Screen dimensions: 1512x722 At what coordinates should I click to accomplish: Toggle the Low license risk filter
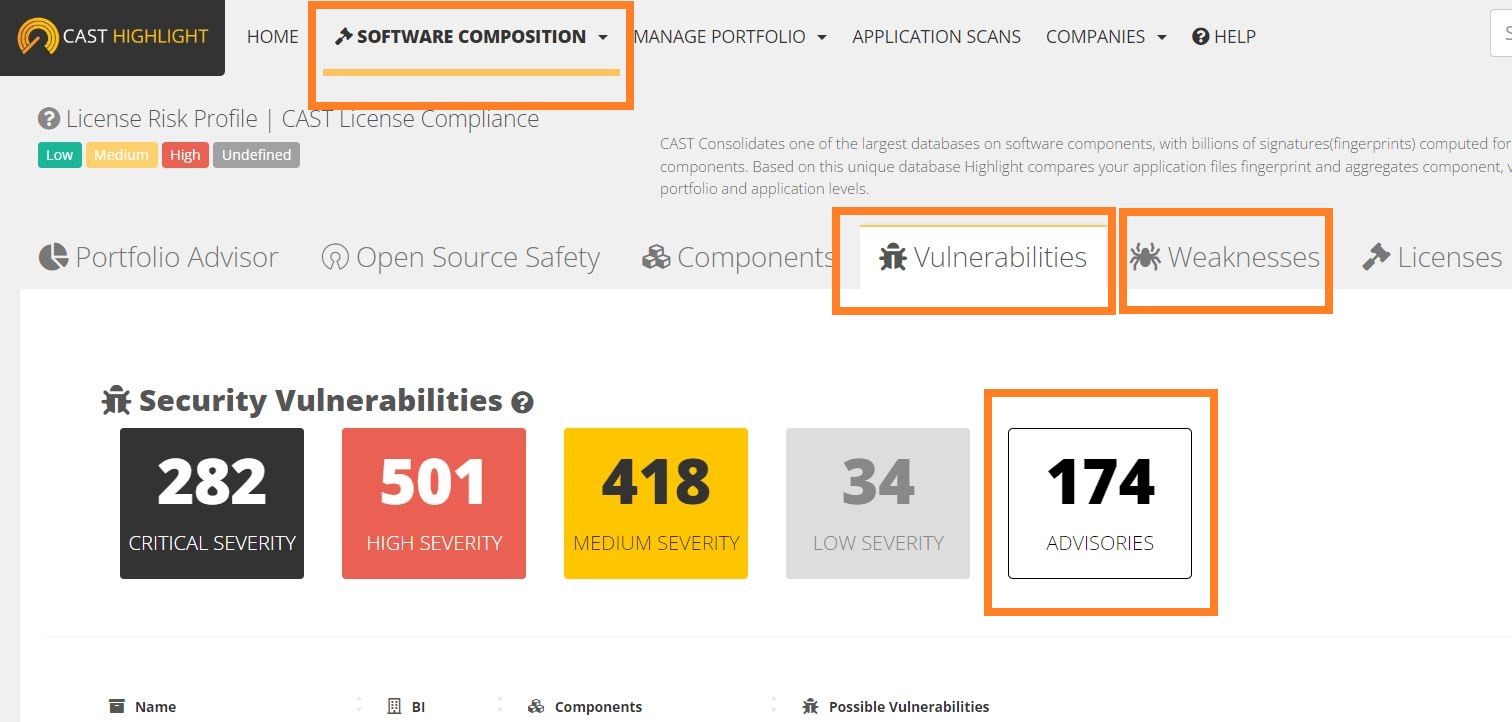pos(59,155)
